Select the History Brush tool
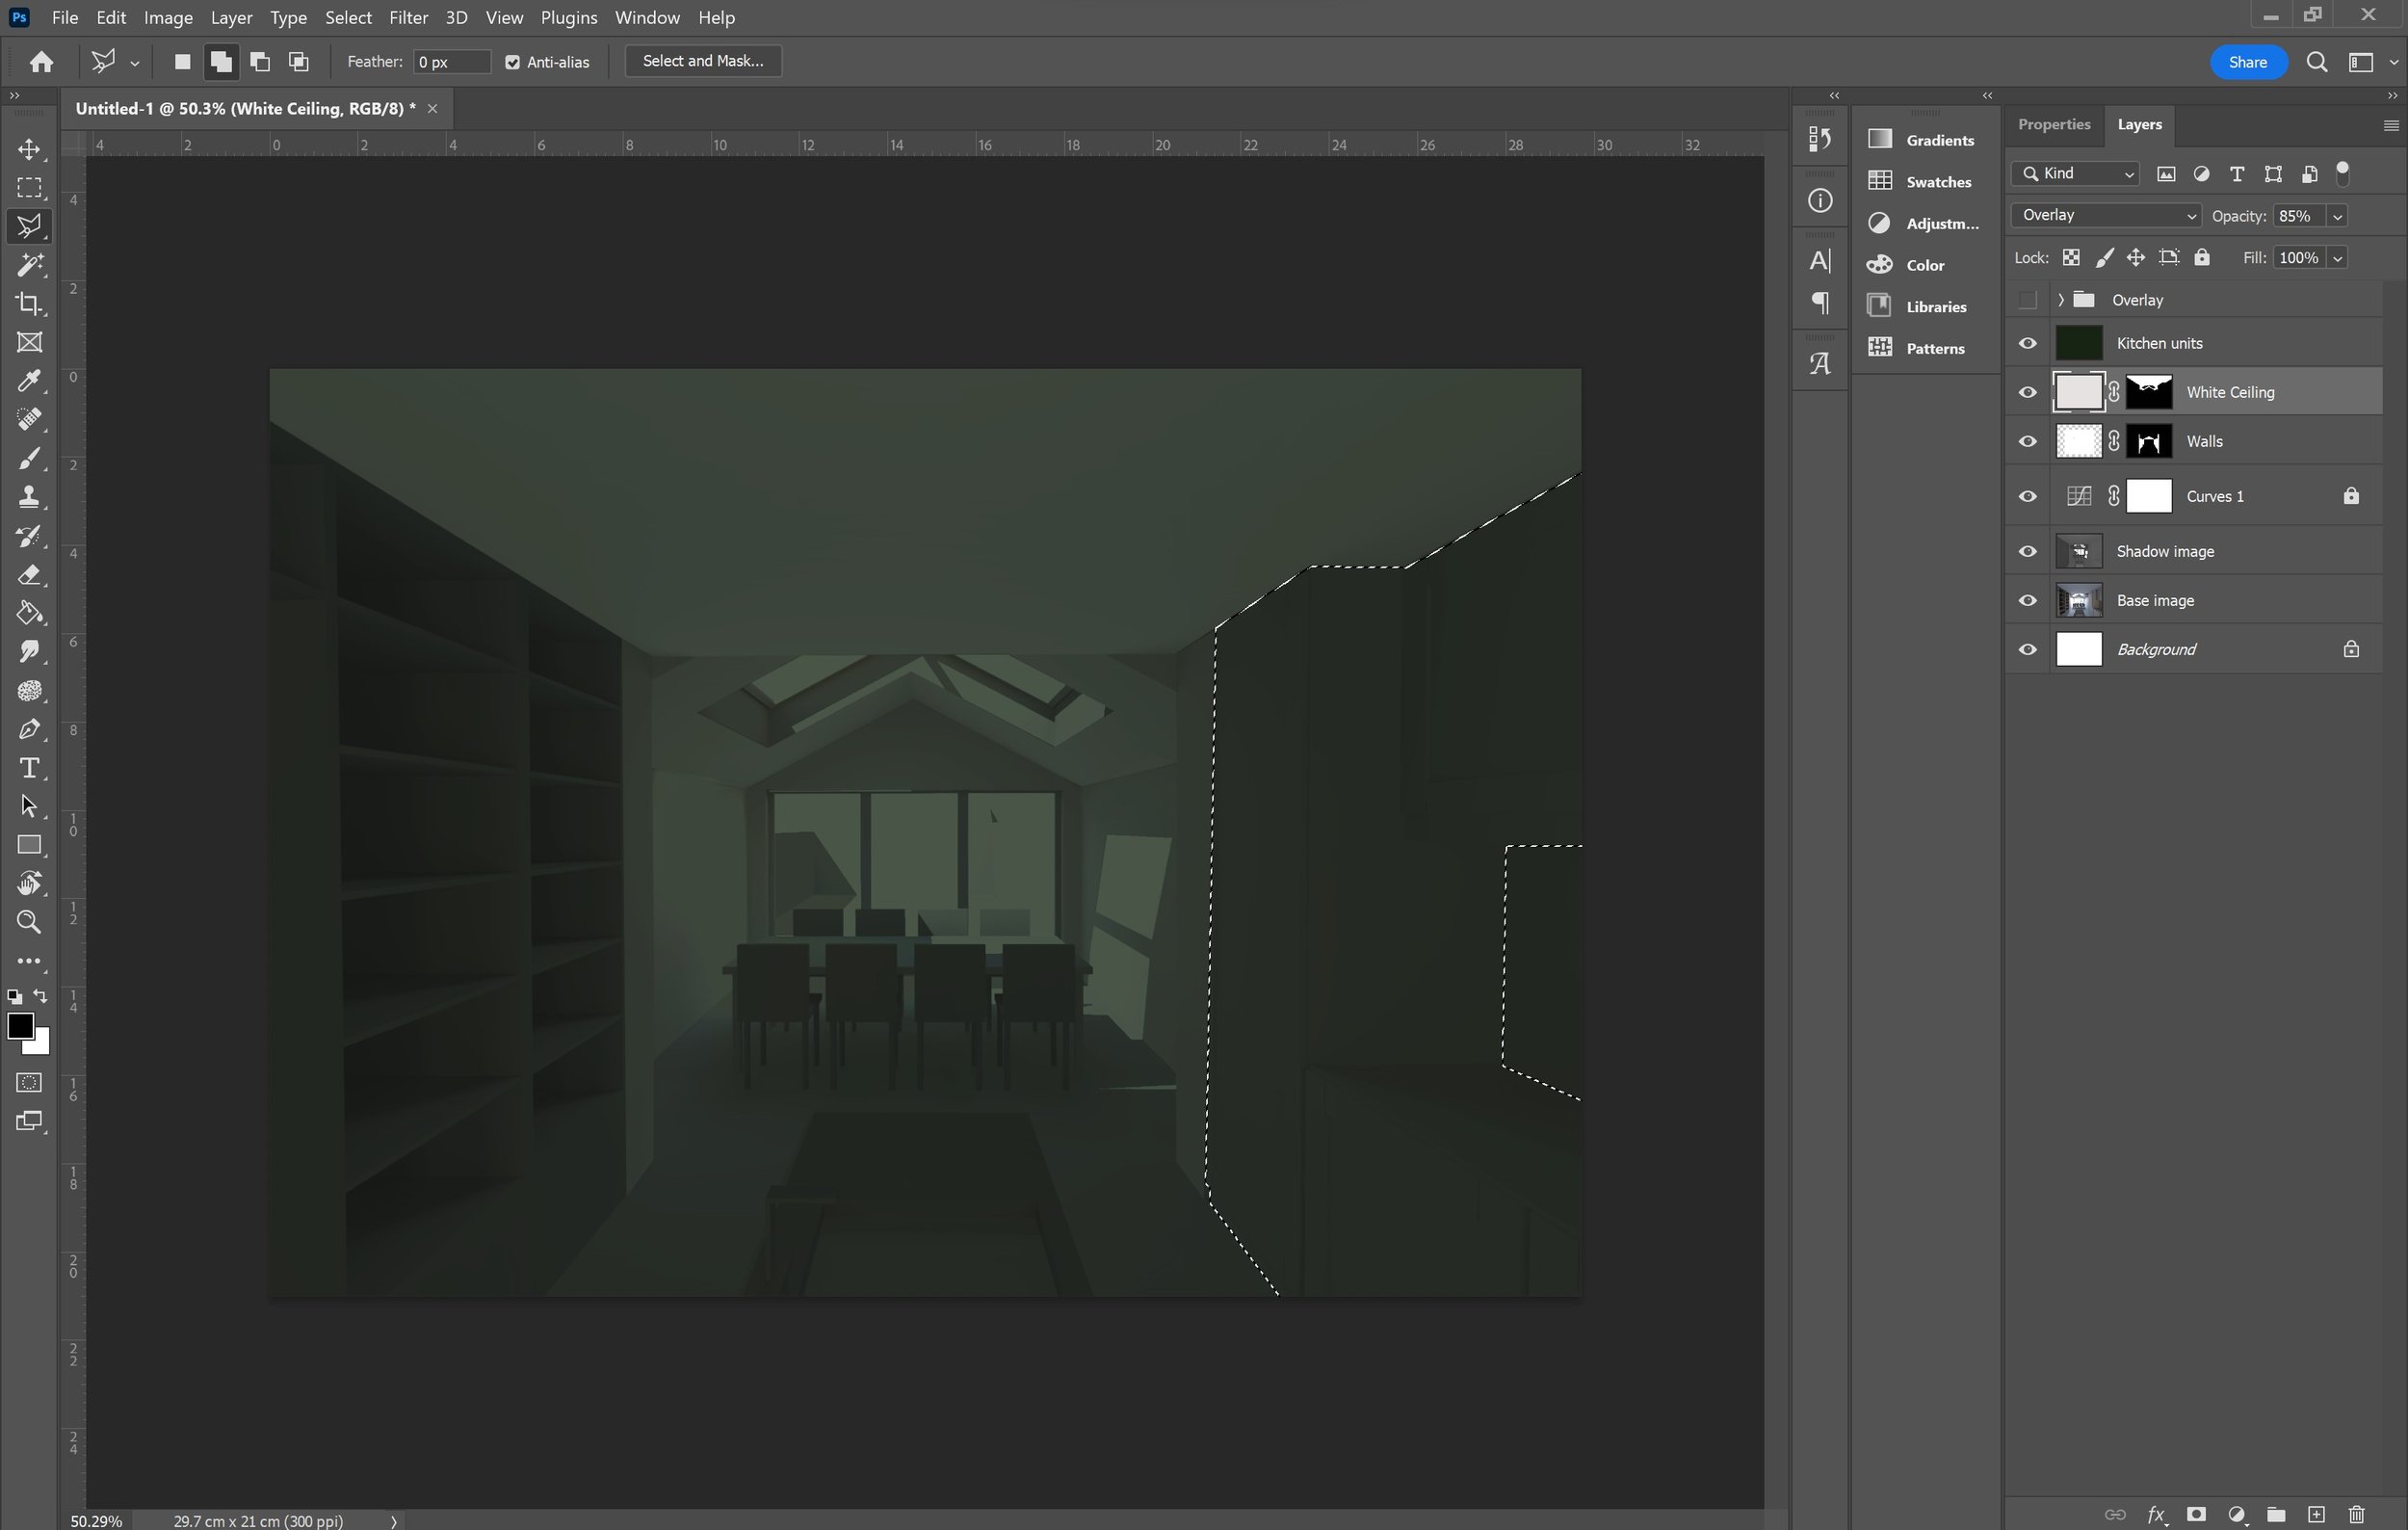The height and width of the screenshot is (1530, 2408). point(29,536)
